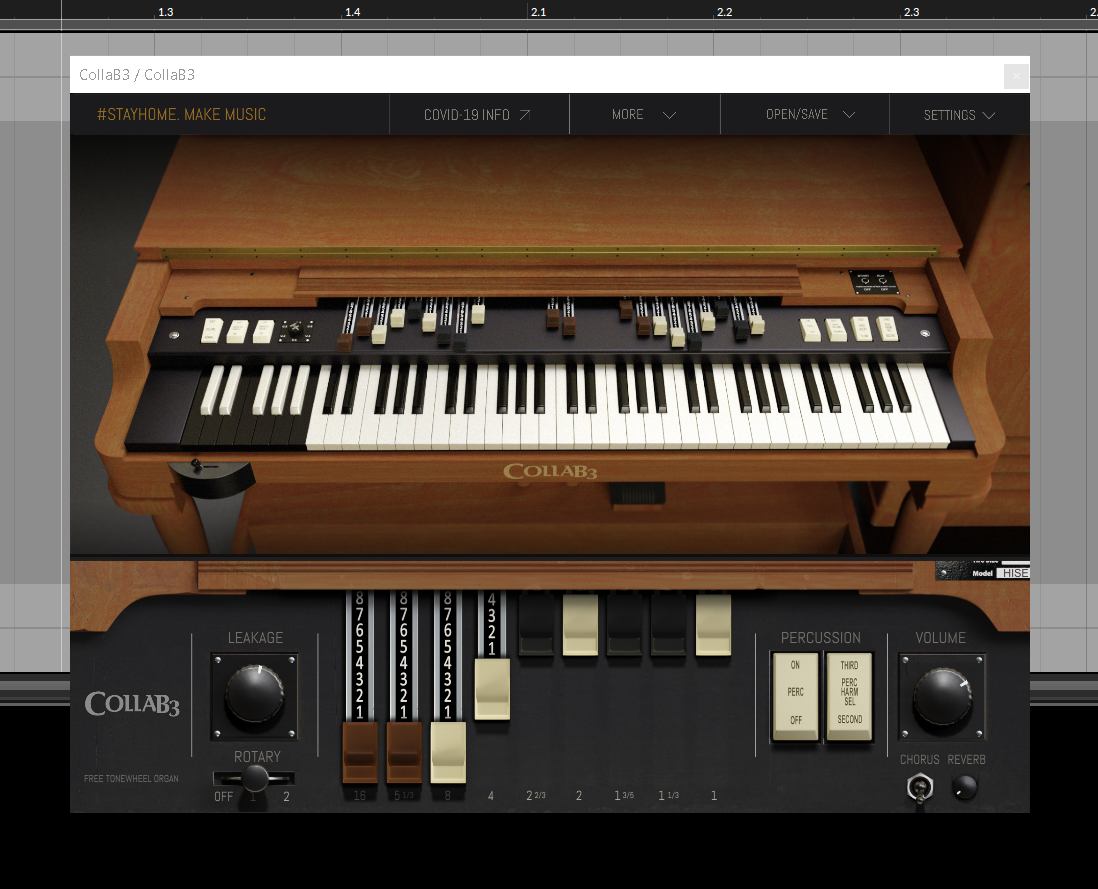Click the black volume pedal below the nameplate
The width and height of the screenshot is (1098, 889).
[x=637, y=493]
